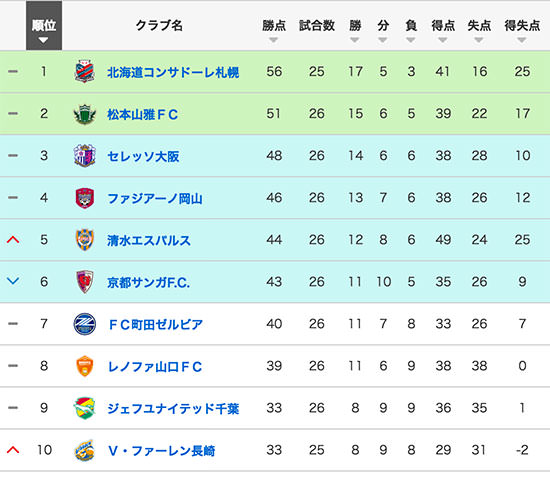The image size is (550, 477).
Task: Click the Hokkaido Consadole Sapporo club crest
Action: tap(85, 72)
